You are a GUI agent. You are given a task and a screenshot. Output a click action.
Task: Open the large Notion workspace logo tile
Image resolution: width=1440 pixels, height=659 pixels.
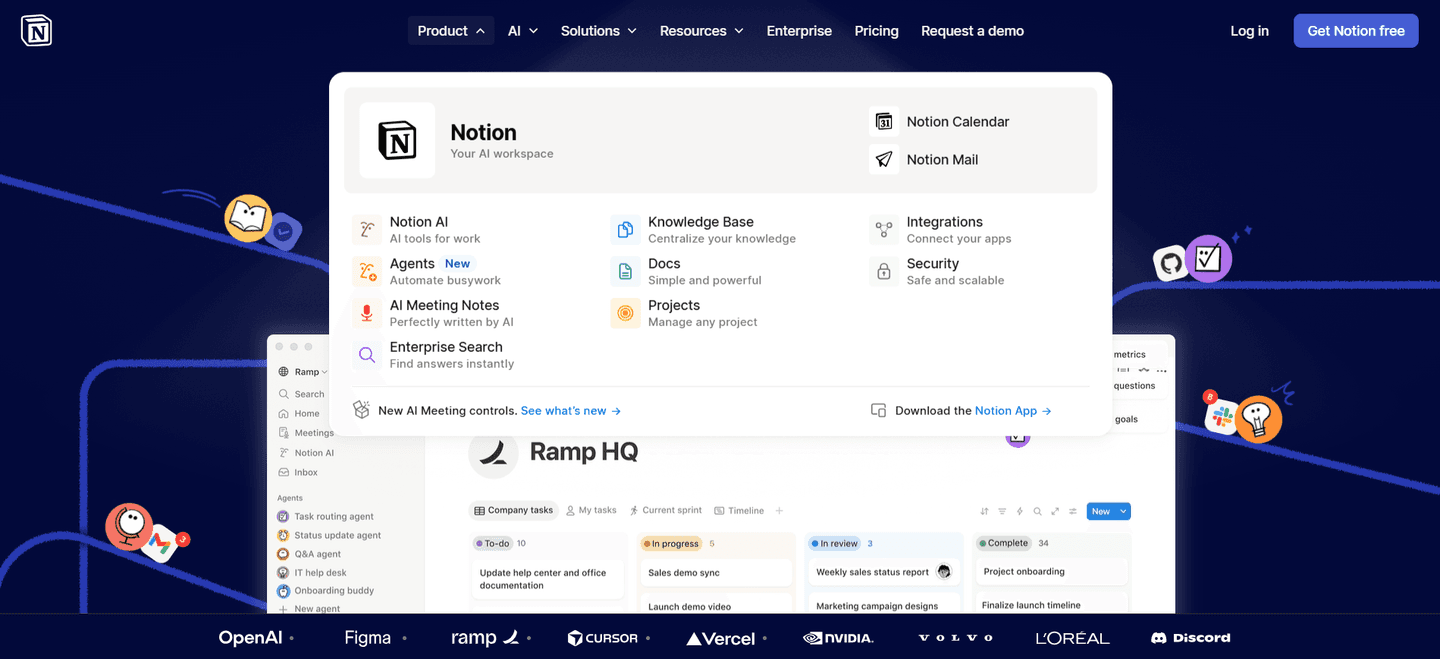tap(397, 140)
